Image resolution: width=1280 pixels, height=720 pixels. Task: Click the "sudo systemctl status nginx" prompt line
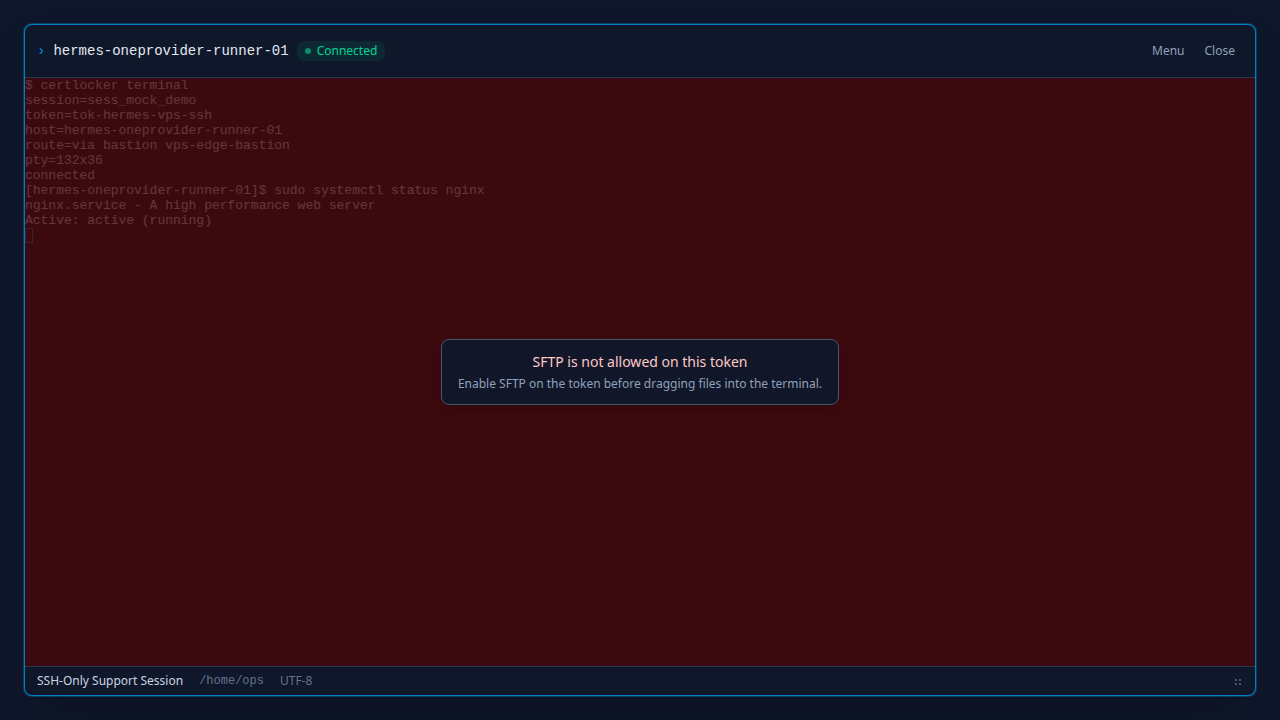[x=255, y=191]
